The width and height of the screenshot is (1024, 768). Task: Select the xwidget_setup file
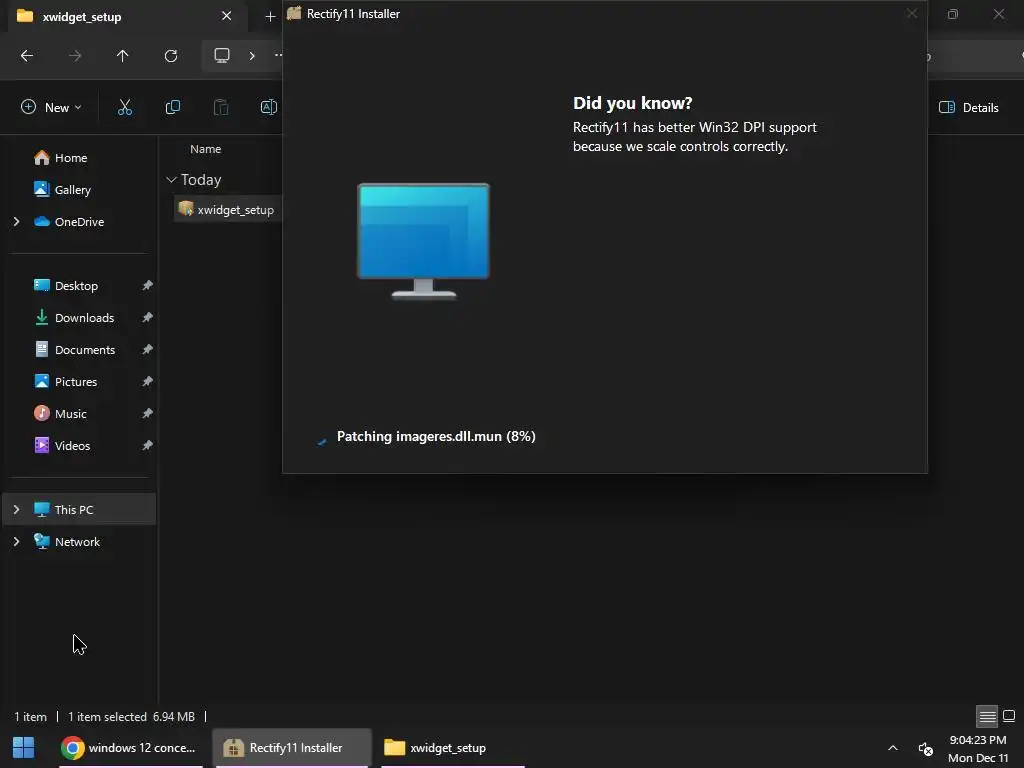point(227,210)
